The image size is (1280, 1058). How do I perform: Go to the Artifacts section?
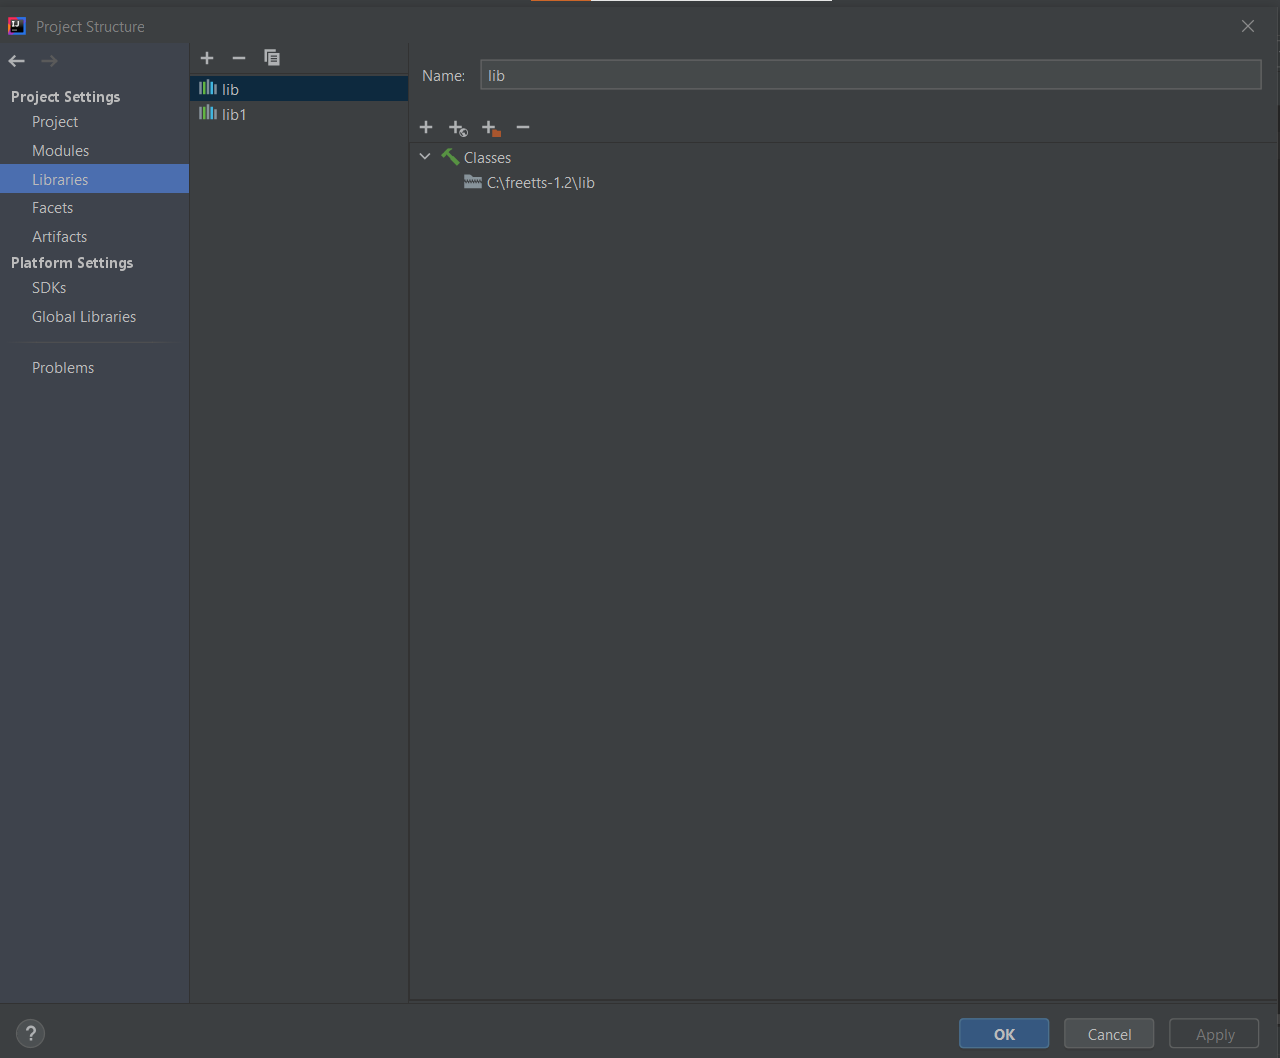click(x=59, y=237)
